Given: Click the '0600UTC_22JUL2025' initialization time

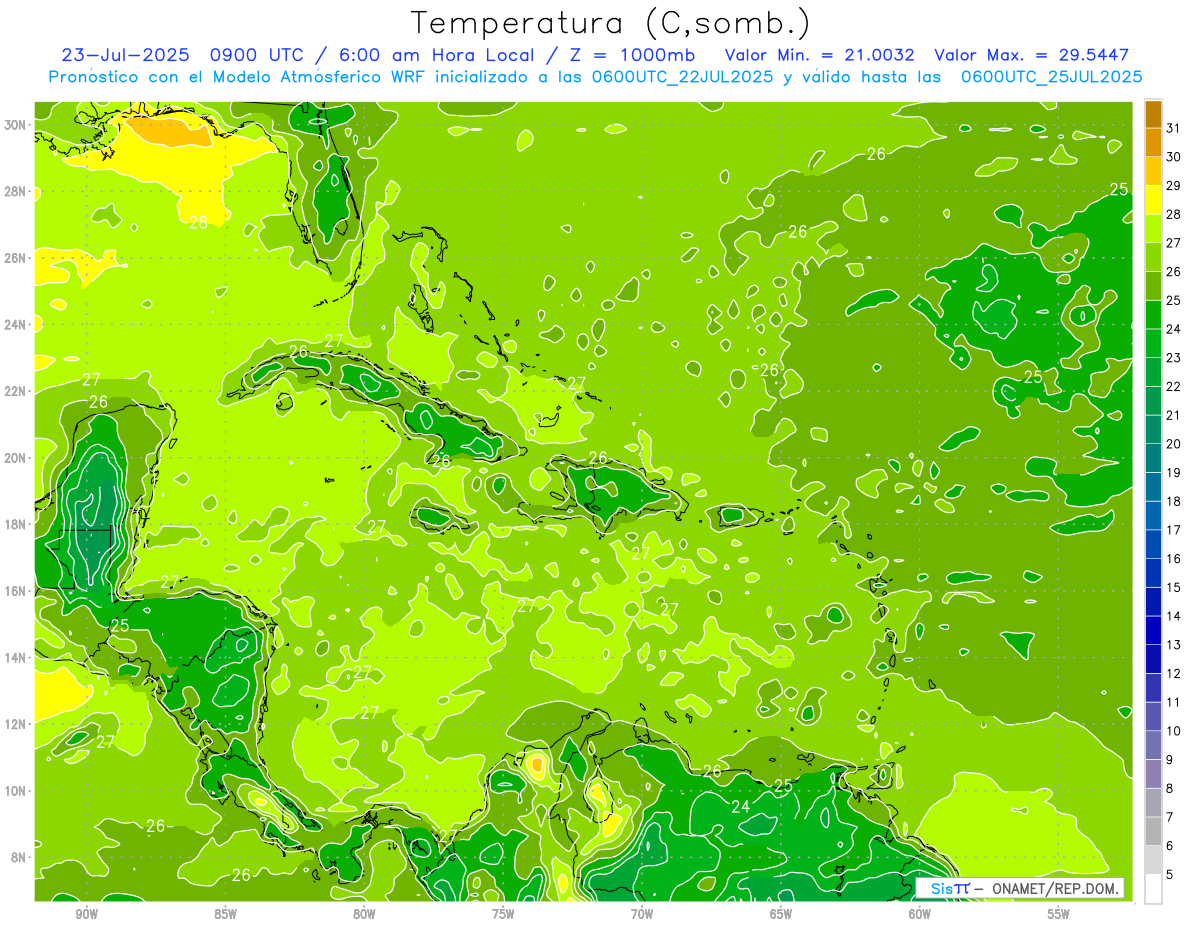Looking at the screenshot, I should tap(682, 77).
